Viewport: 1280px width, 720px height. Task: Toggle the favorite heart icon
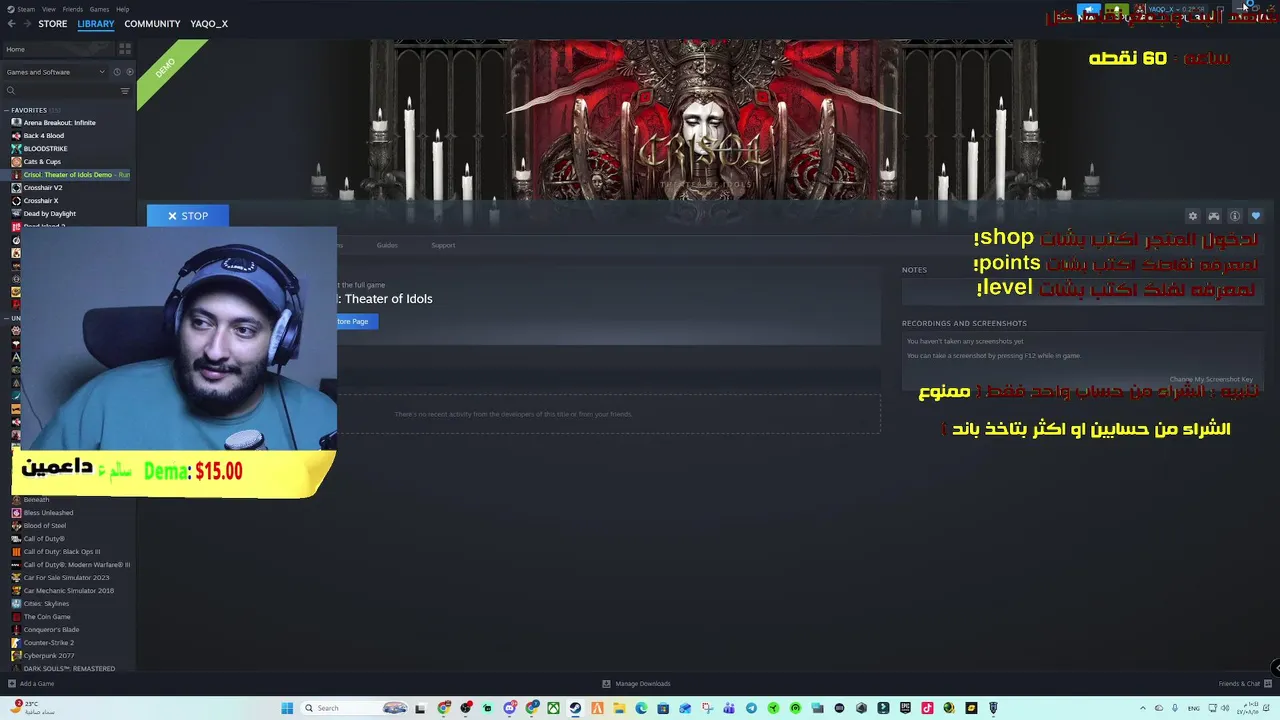pyautogui.click(x=1256, y=216)
